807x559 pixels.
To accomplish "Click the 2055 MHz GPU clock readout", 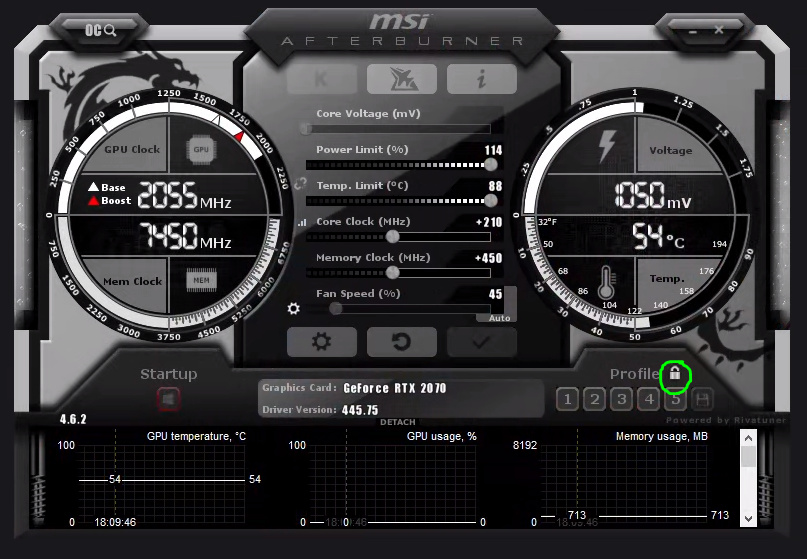I will [x=184, y=195].
